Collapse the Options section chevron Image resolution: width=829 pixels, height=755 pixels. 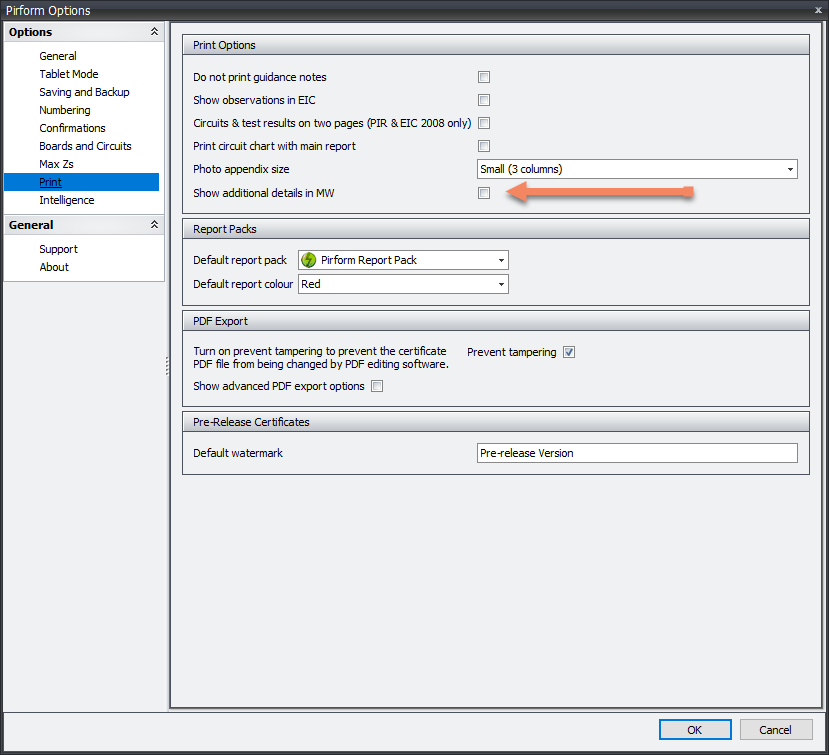(x=154, y=32)
